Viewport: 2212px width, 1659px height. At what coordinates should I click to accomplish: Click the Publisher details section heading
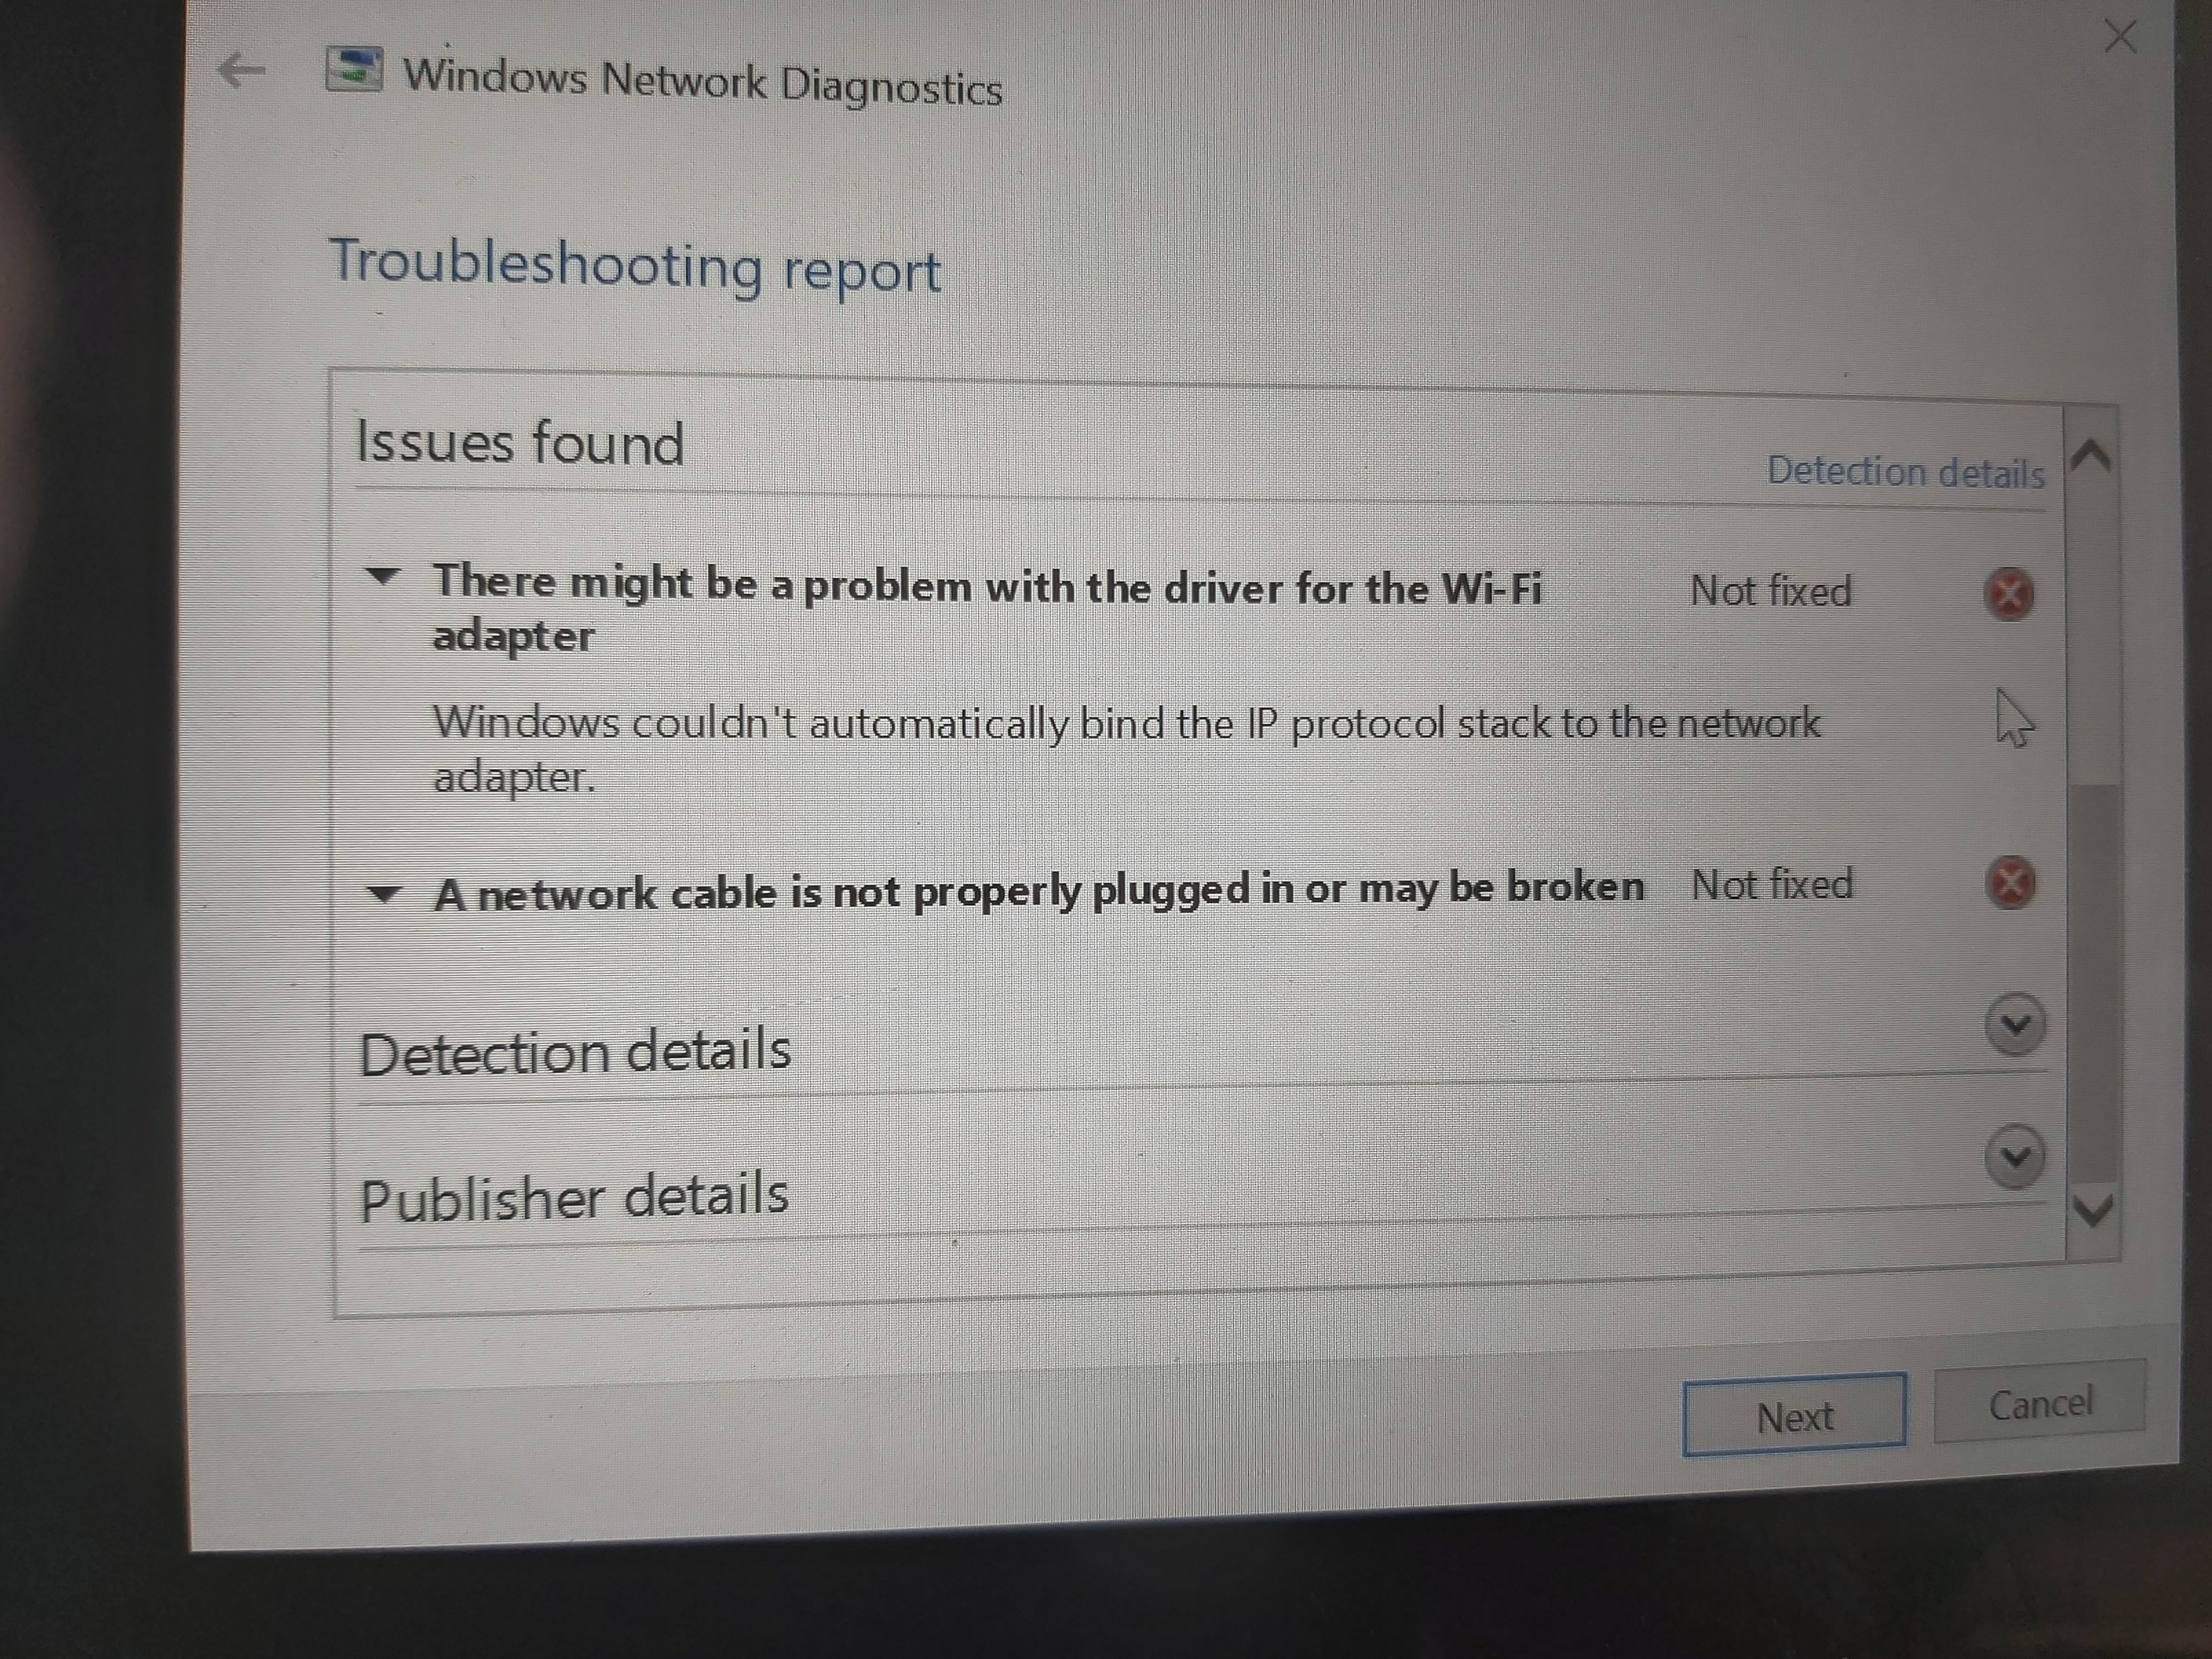[x=574, y=1197]
